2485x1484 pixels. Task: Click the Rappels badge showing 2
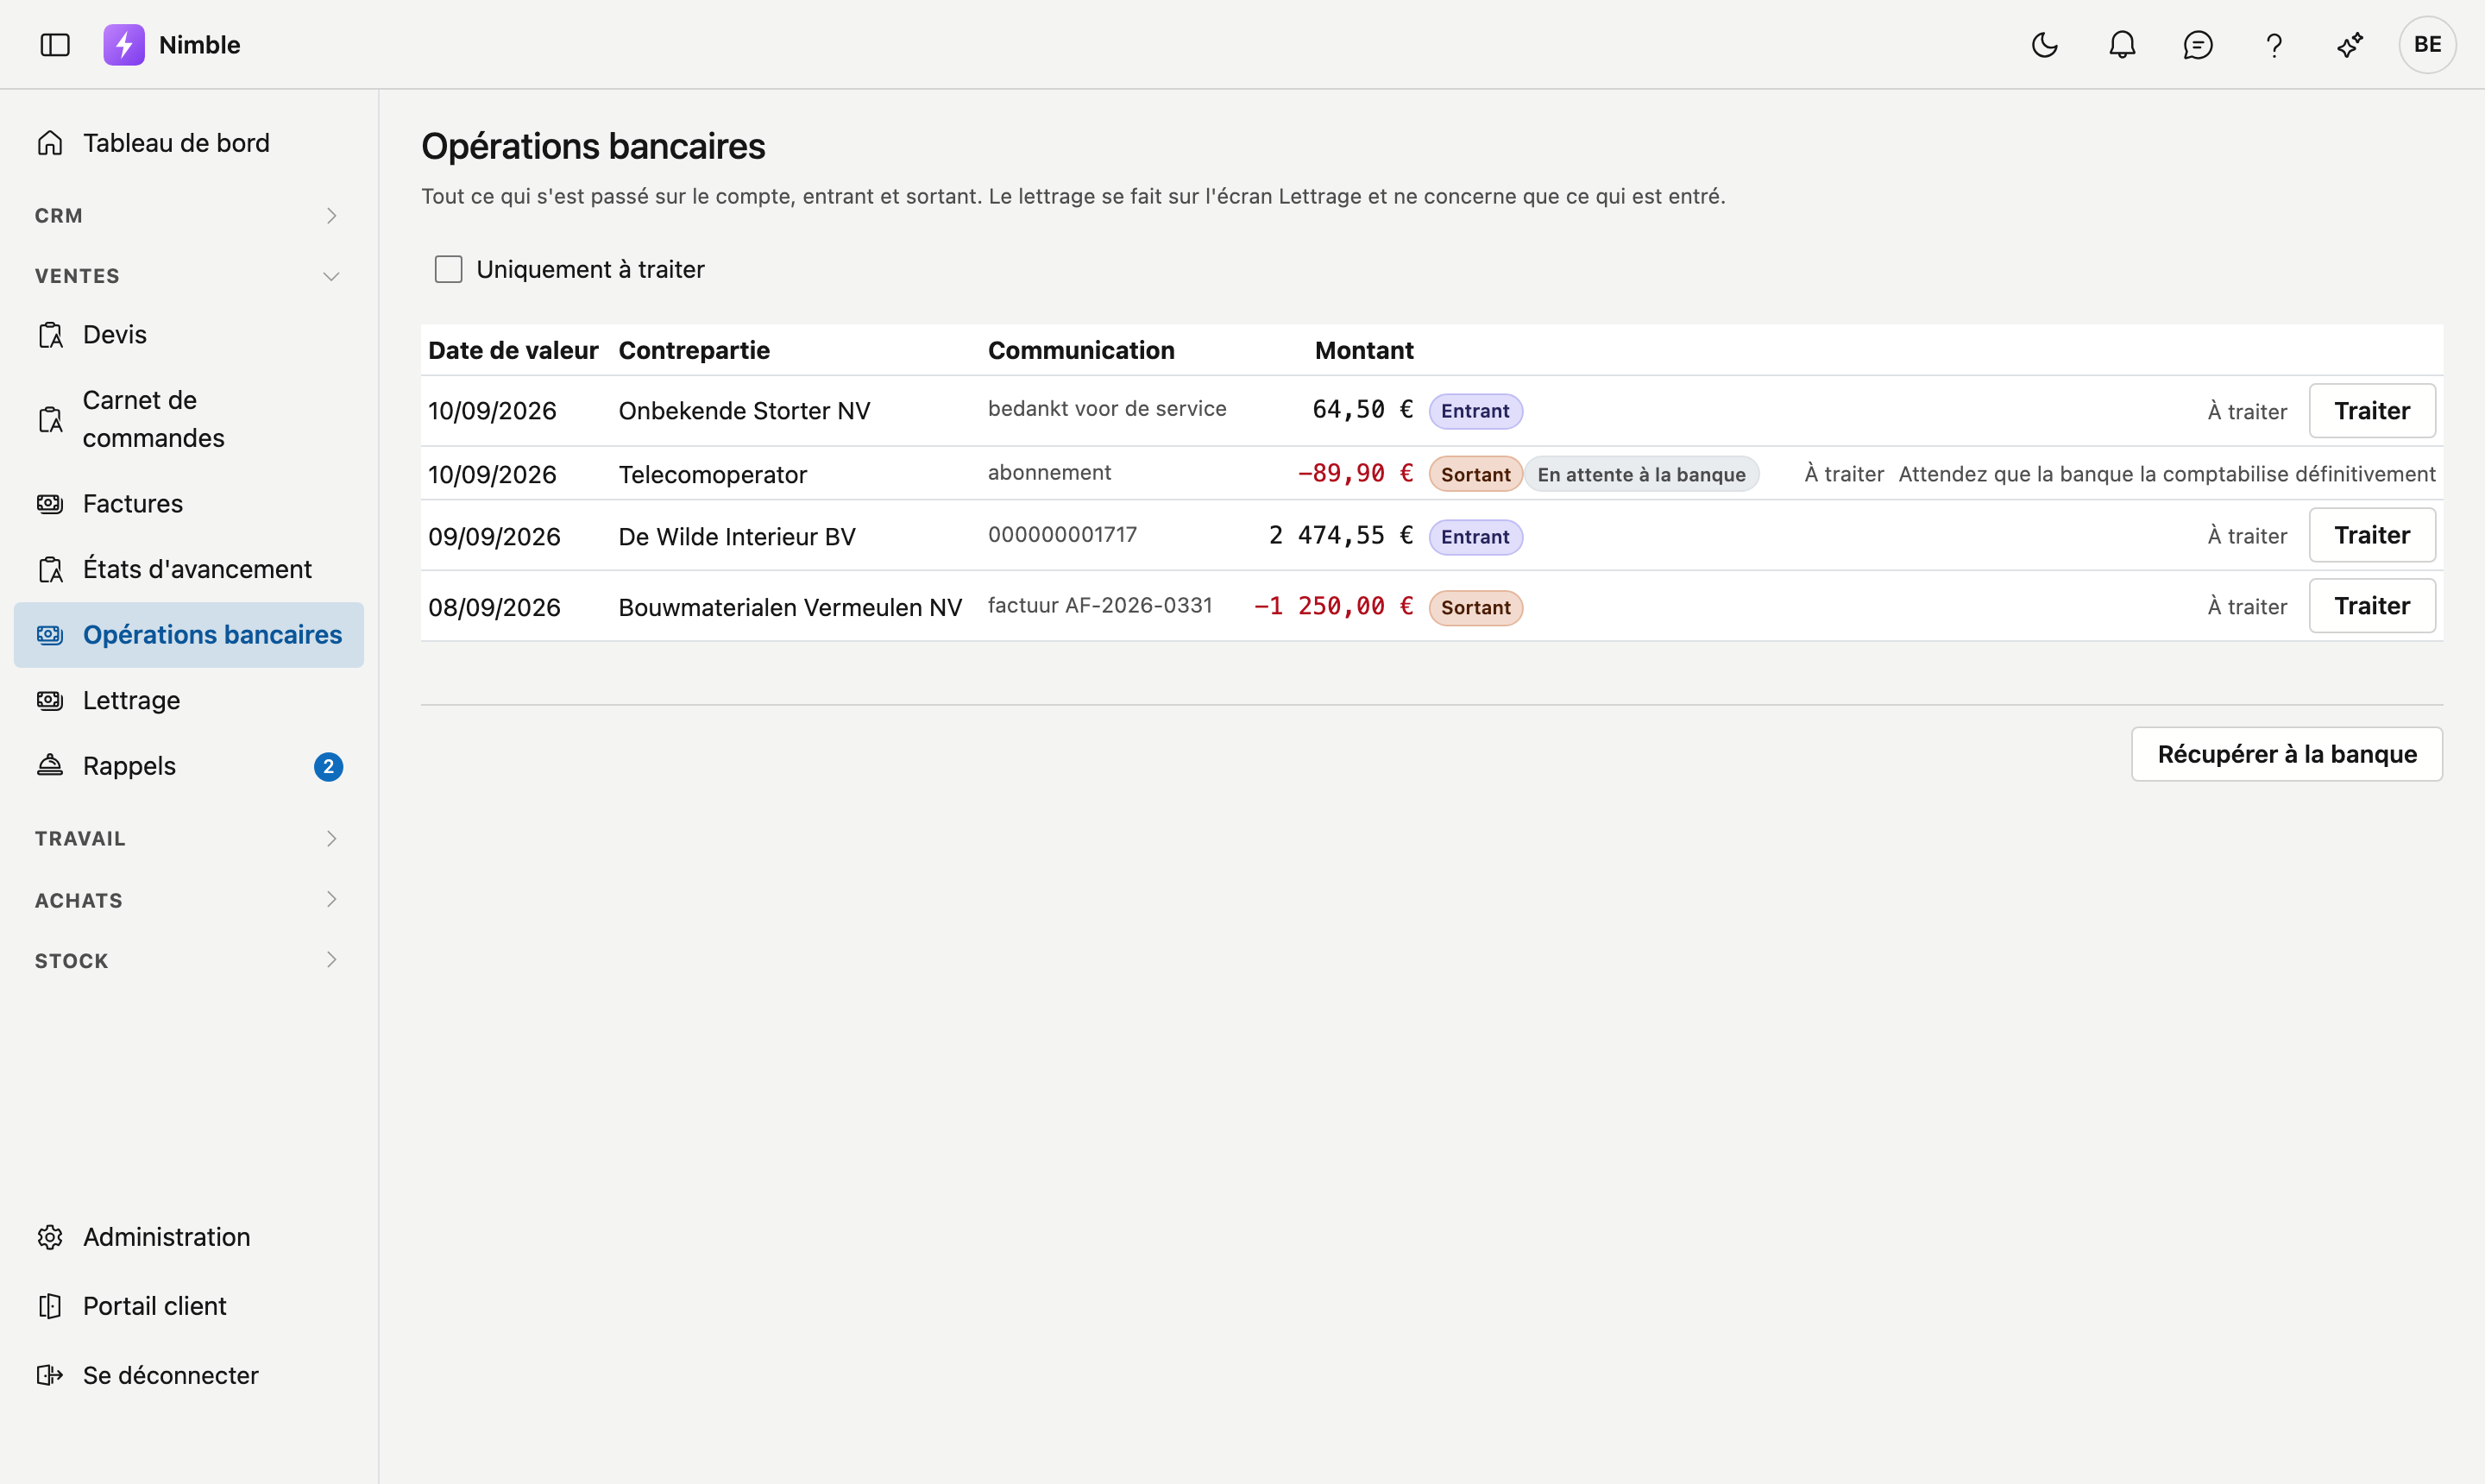tap(328, 767)
